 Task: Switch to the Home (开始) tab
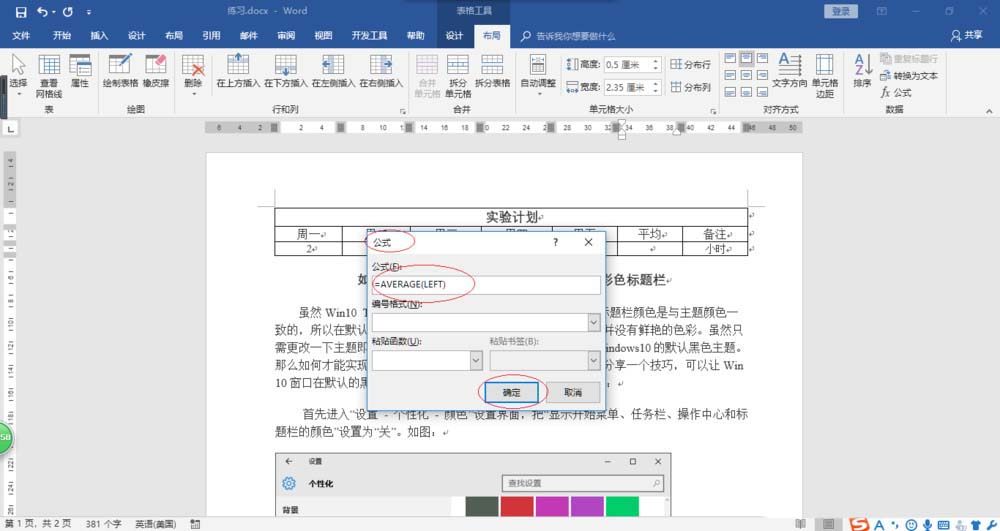(62, 36)
